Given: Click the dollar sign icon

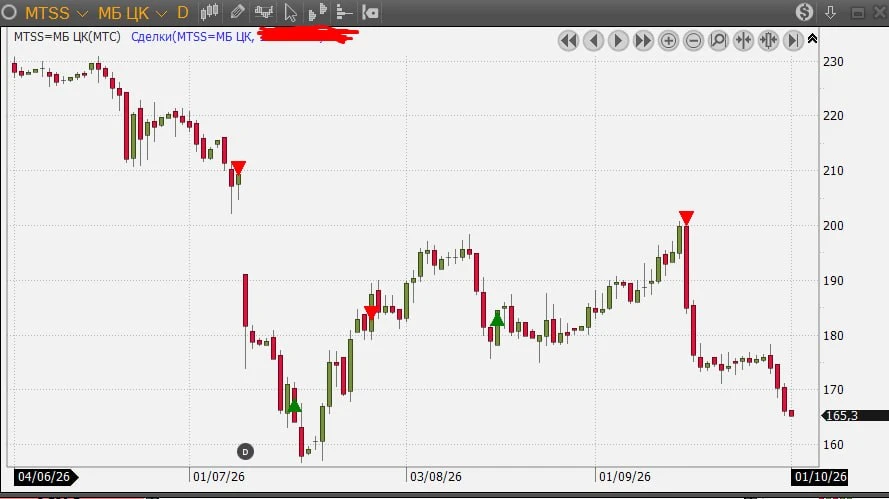Looking at the screenshot, I should [804, 12].
